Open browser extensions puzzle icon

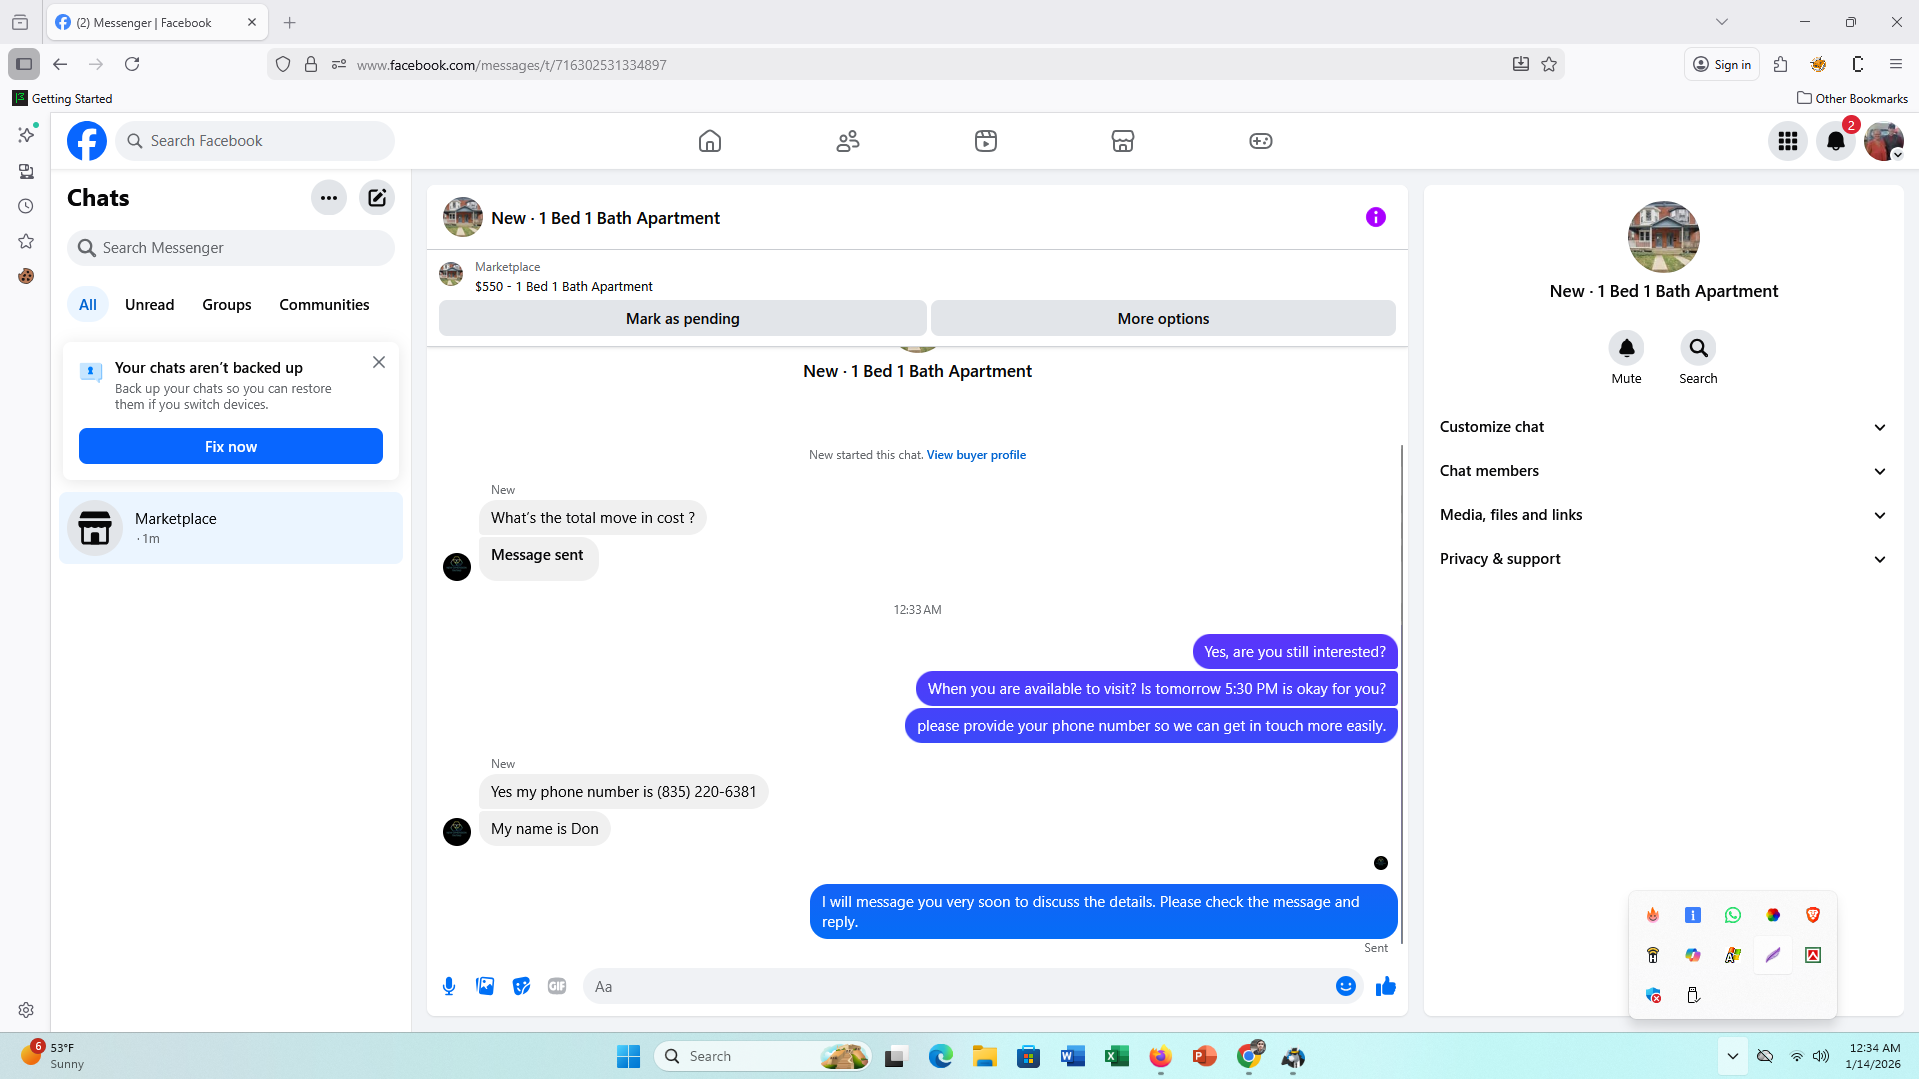point(1780,64)
